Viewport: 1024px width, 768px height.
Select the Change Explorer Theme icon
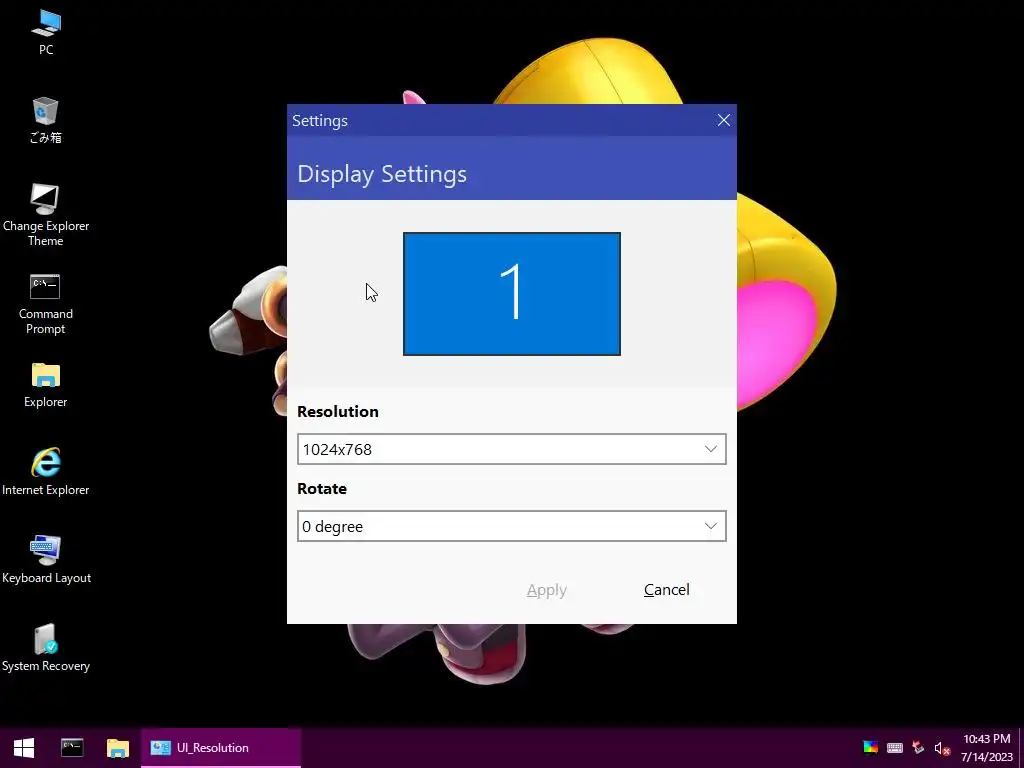pyautogui.click(x=46, y=216)
